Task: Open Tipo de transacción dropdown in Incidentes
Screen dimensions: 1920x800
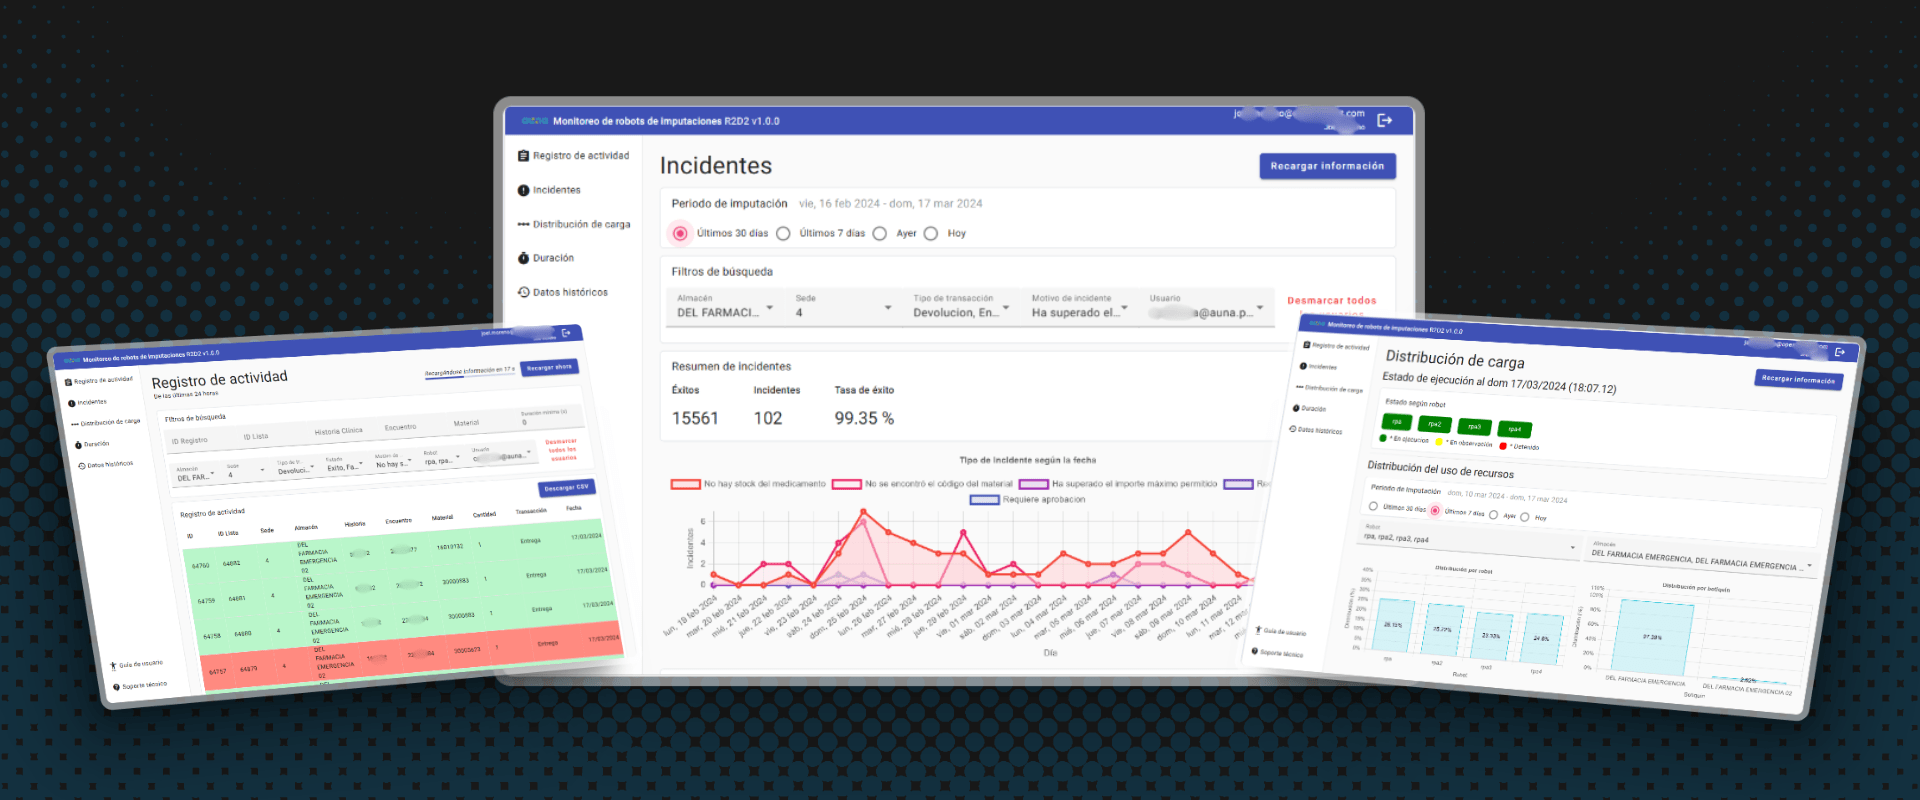Action: [x=961, y=307]
